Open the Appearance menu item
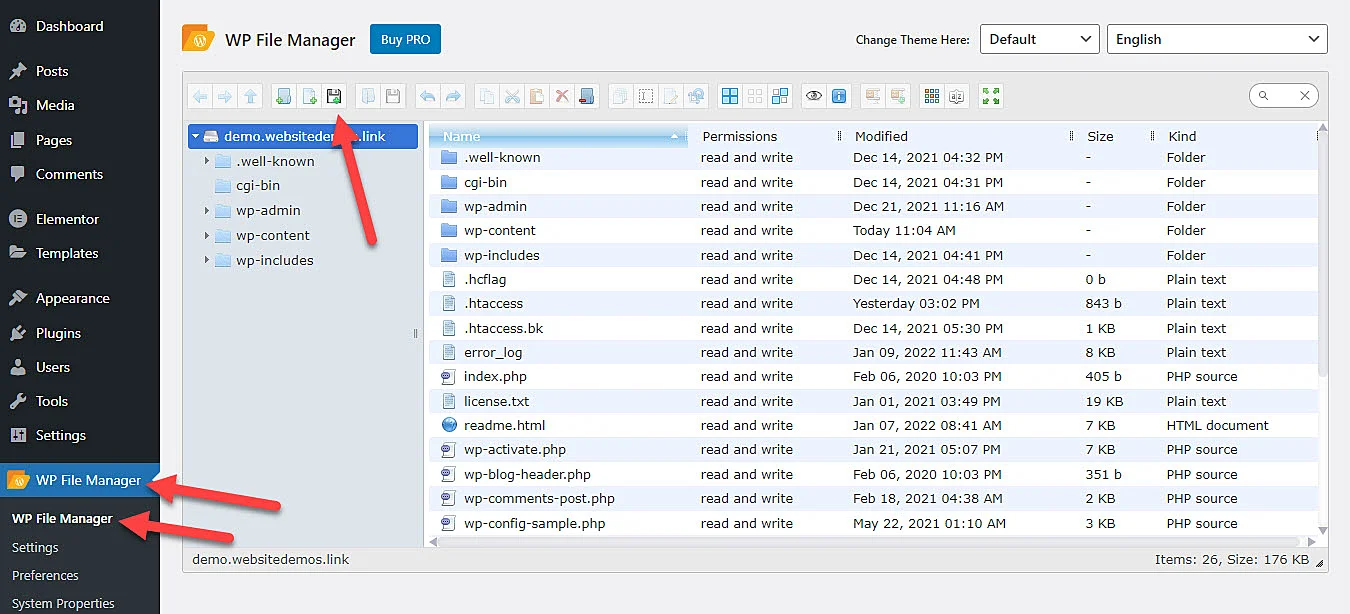Screen dimensions: 1350x614 [72, 298]
